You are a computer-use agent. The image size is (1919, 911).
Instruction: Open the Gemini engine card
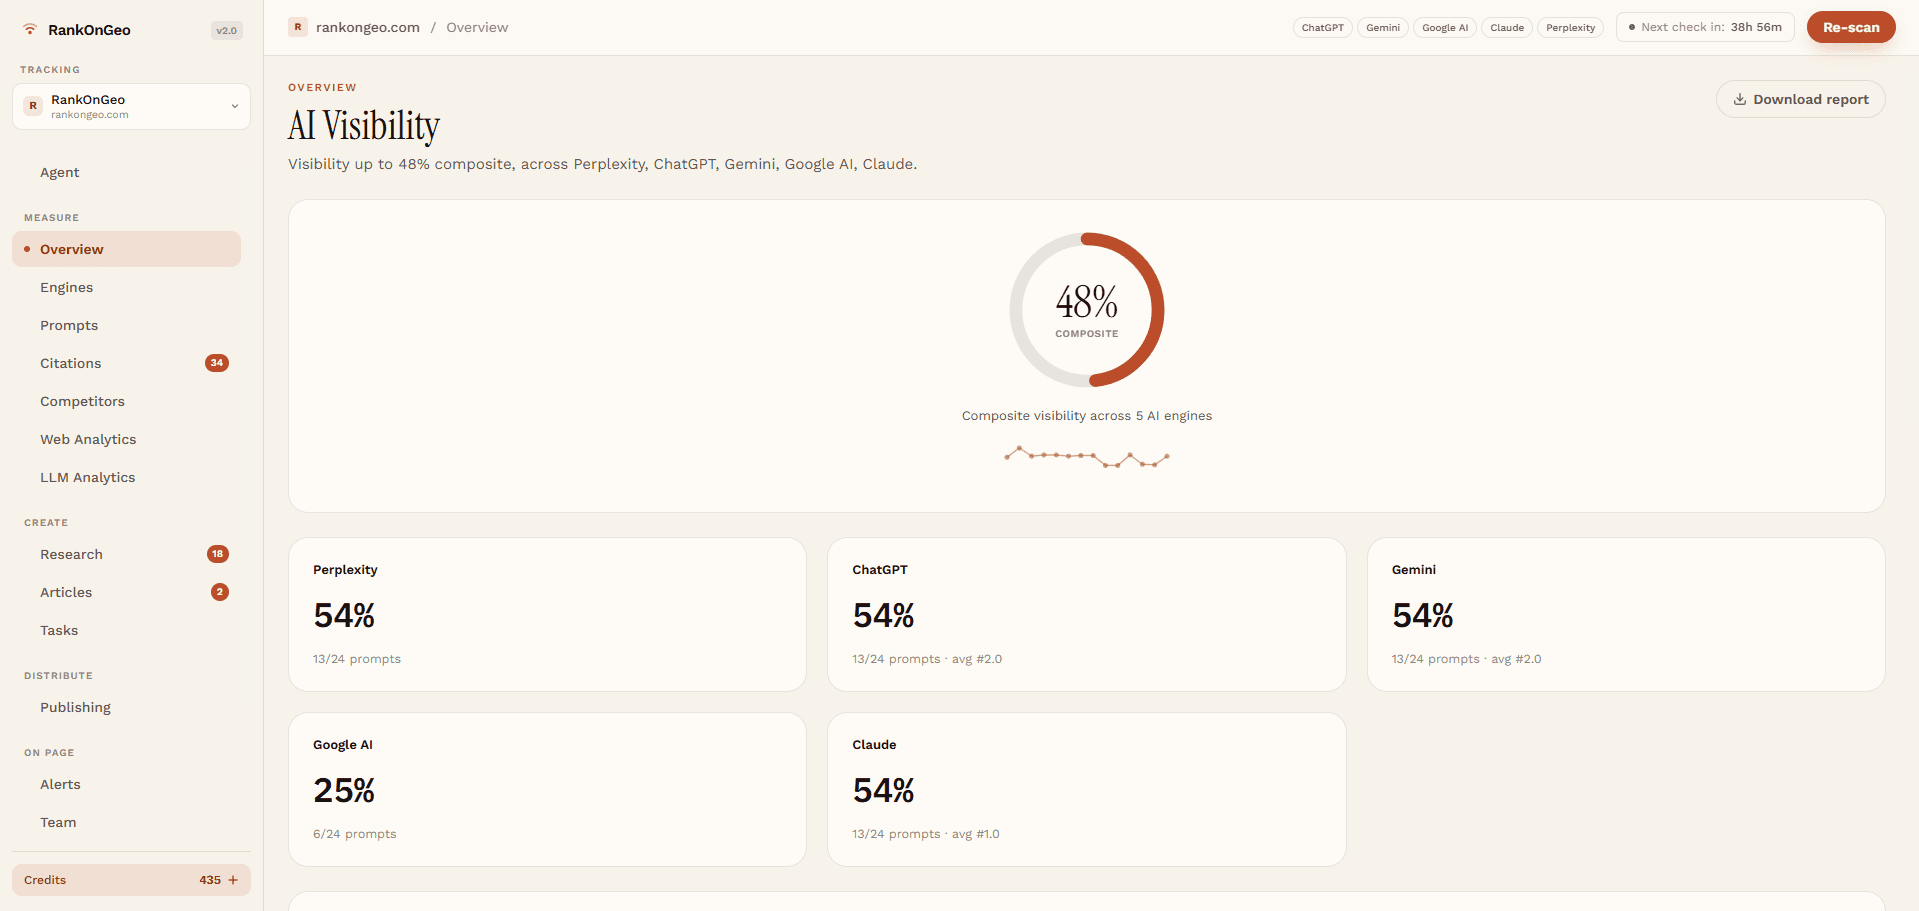point(1626,615)
